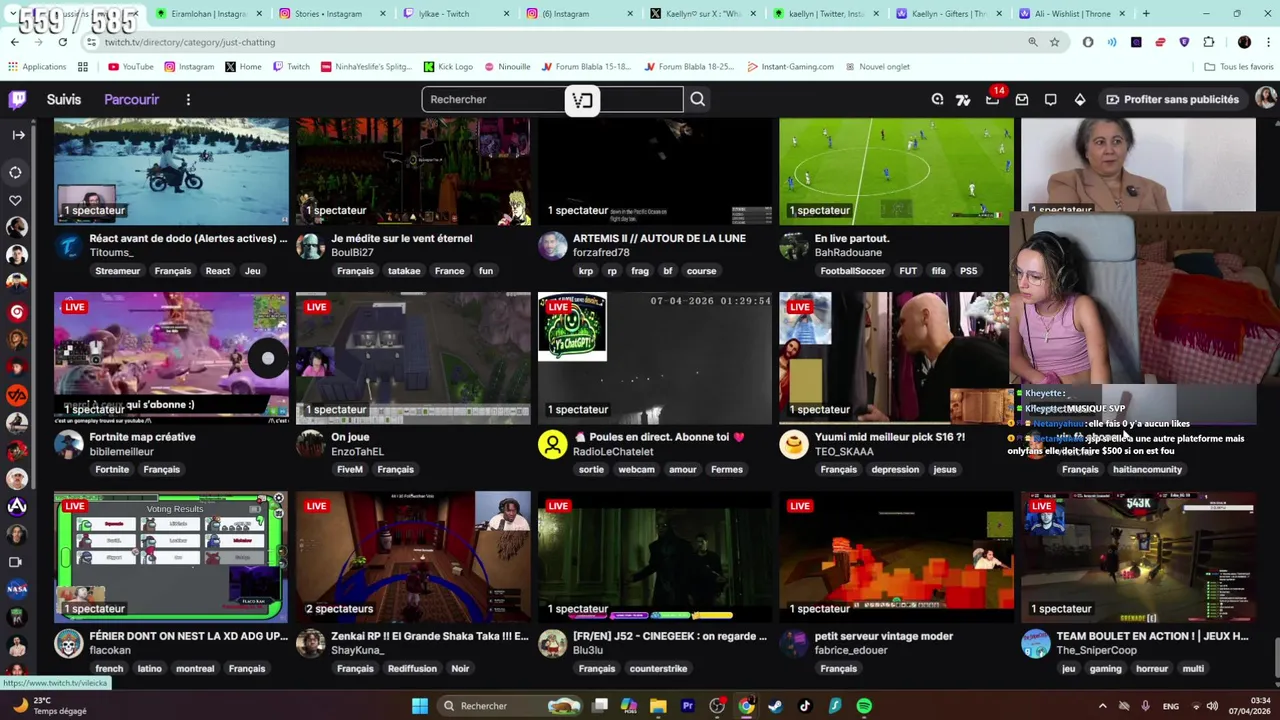Select the FiveM tag
The image size is (1280, 720).
coord(350,469)
